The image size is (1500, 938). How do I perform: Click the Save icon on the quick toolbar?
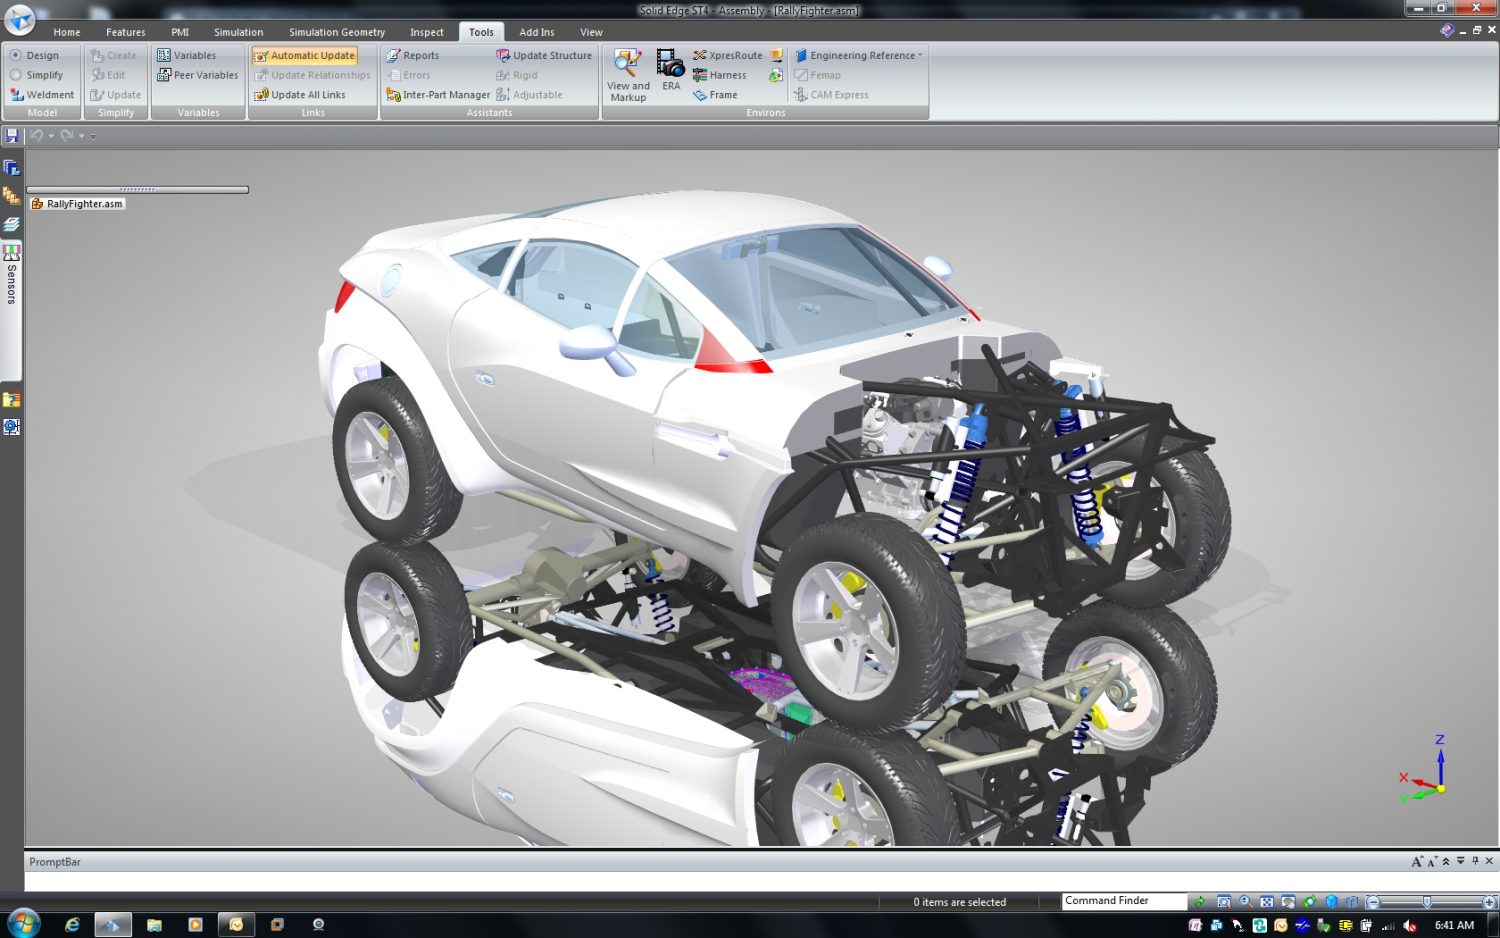pos(13,136)
